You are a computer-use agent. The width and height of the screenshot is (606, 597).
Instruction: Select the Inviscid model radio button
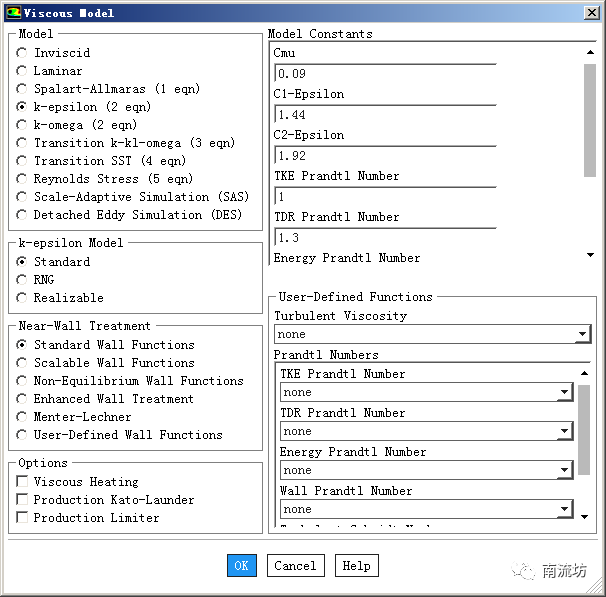22,53
